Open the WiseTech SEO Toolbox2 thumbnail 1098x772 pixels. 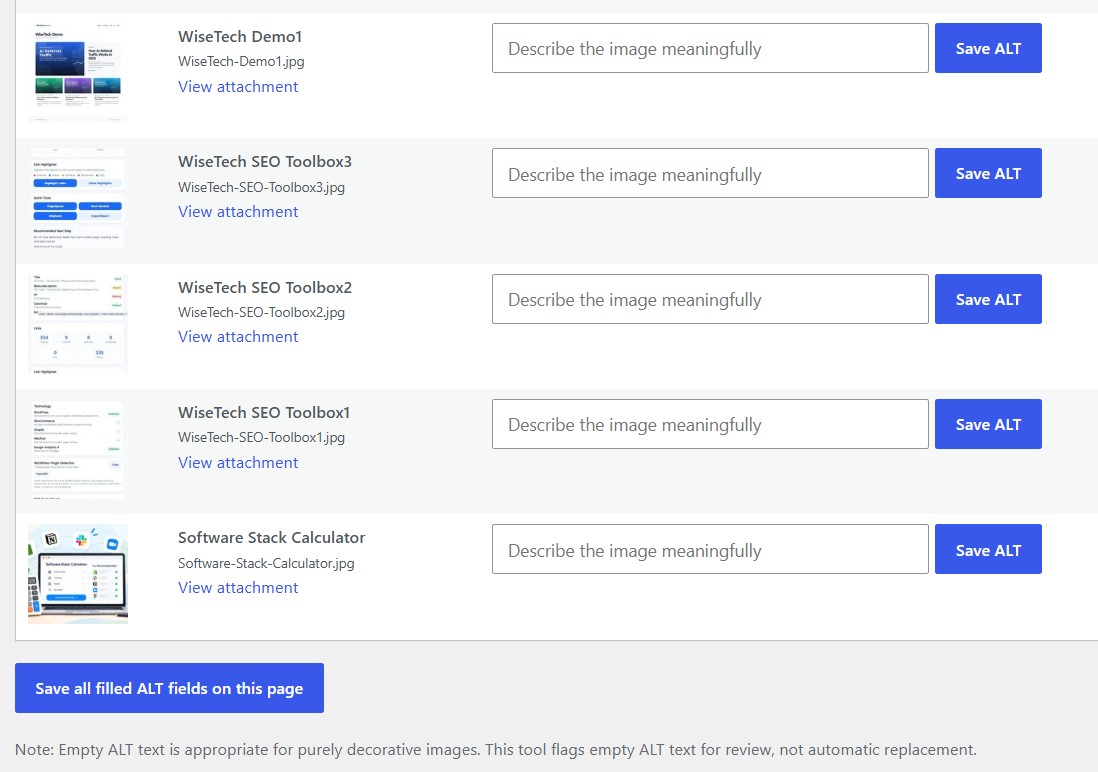pos(78,324)
